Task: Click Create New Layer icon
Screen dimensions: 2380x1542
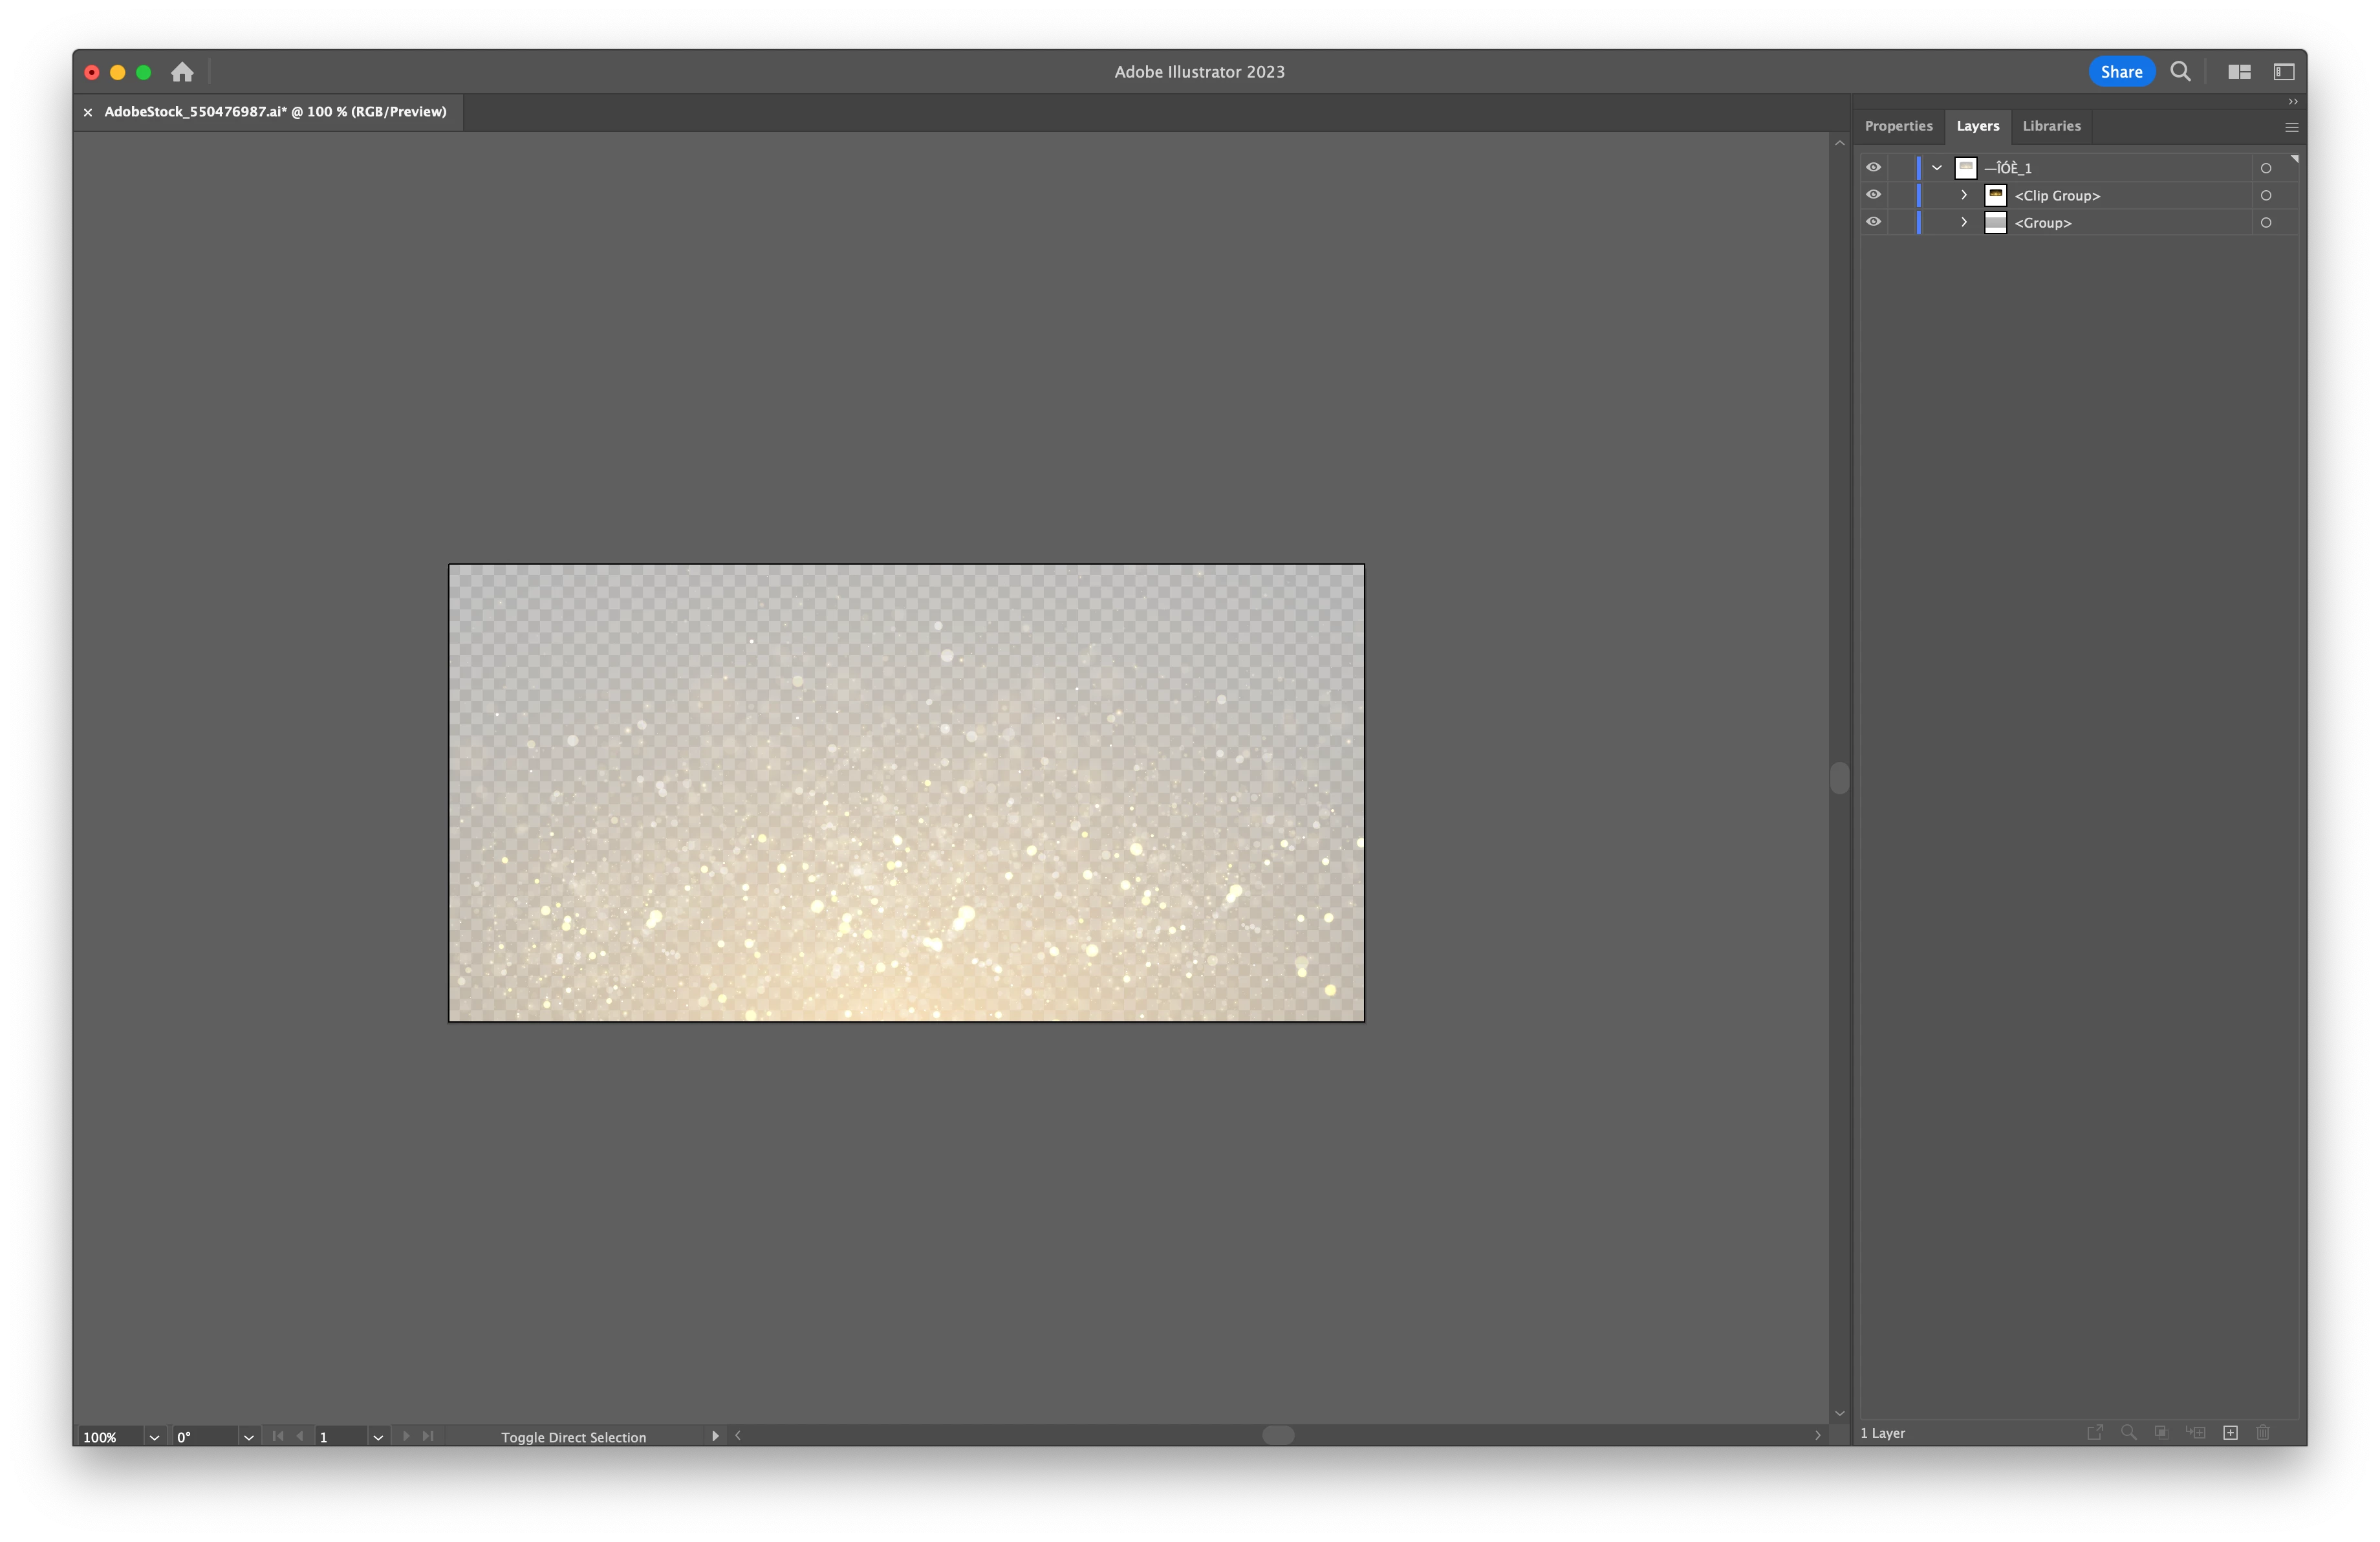Action: pos(2230,1433)
